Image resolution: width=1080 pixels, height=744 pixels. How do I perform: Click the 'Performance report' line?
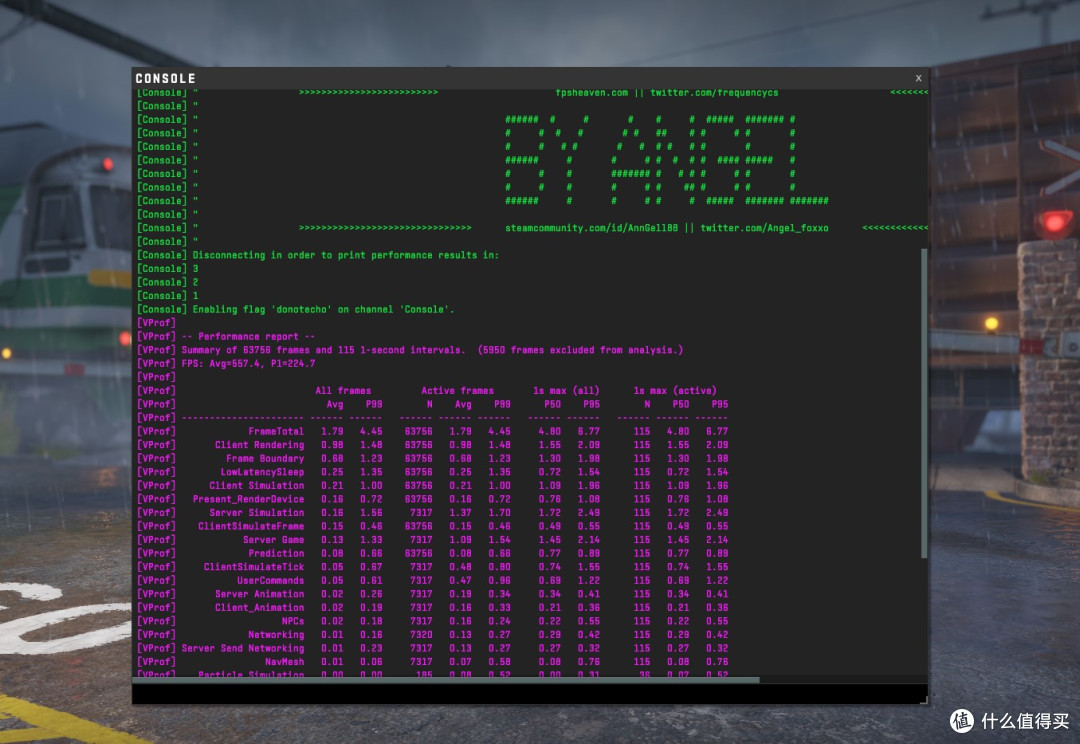[248, 336]
